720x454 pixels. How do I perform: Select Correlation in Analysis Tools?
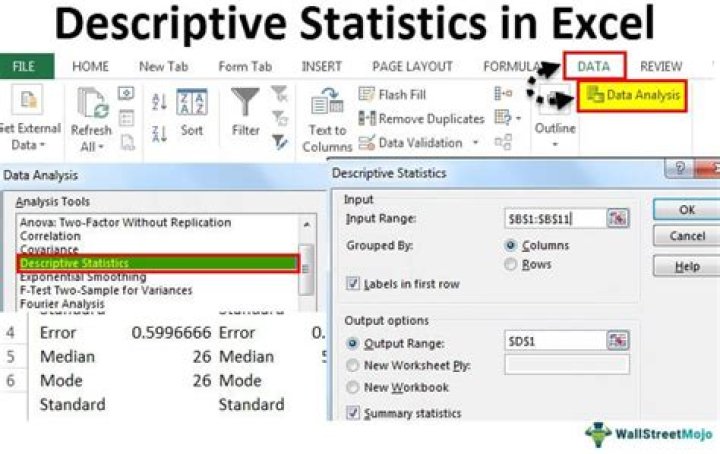coord(50,236)
